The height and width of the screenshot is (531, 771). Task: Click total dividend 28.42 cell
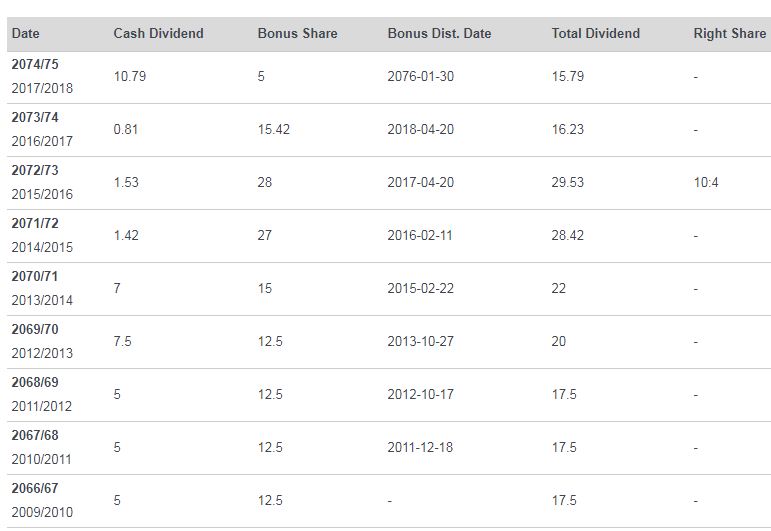point(567,236)
